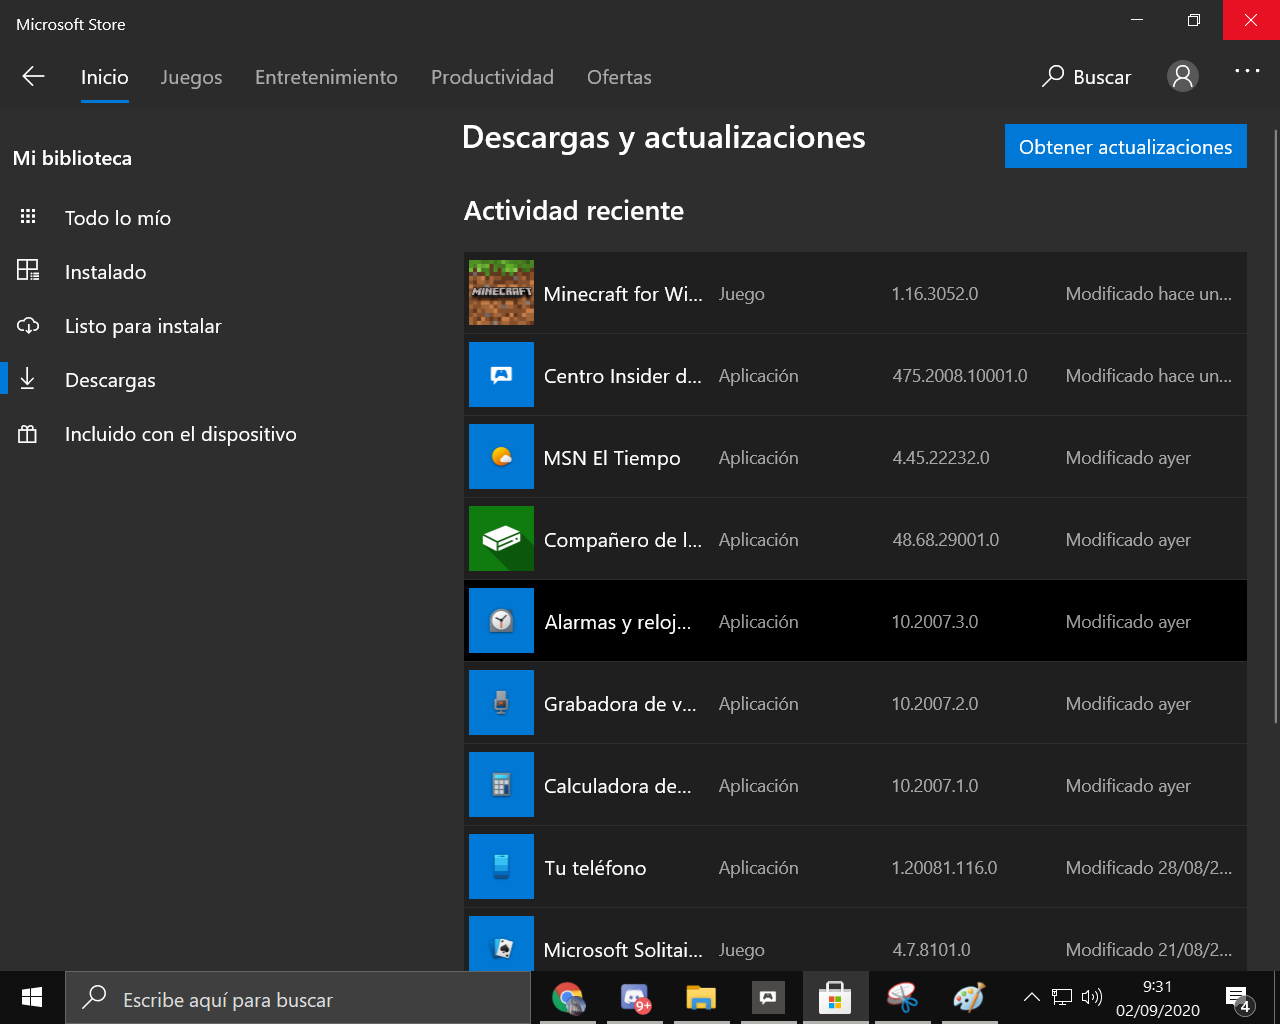1280x1024 pixels.
Task: Open Google Chrome from the taskbar
Action: 569,998
